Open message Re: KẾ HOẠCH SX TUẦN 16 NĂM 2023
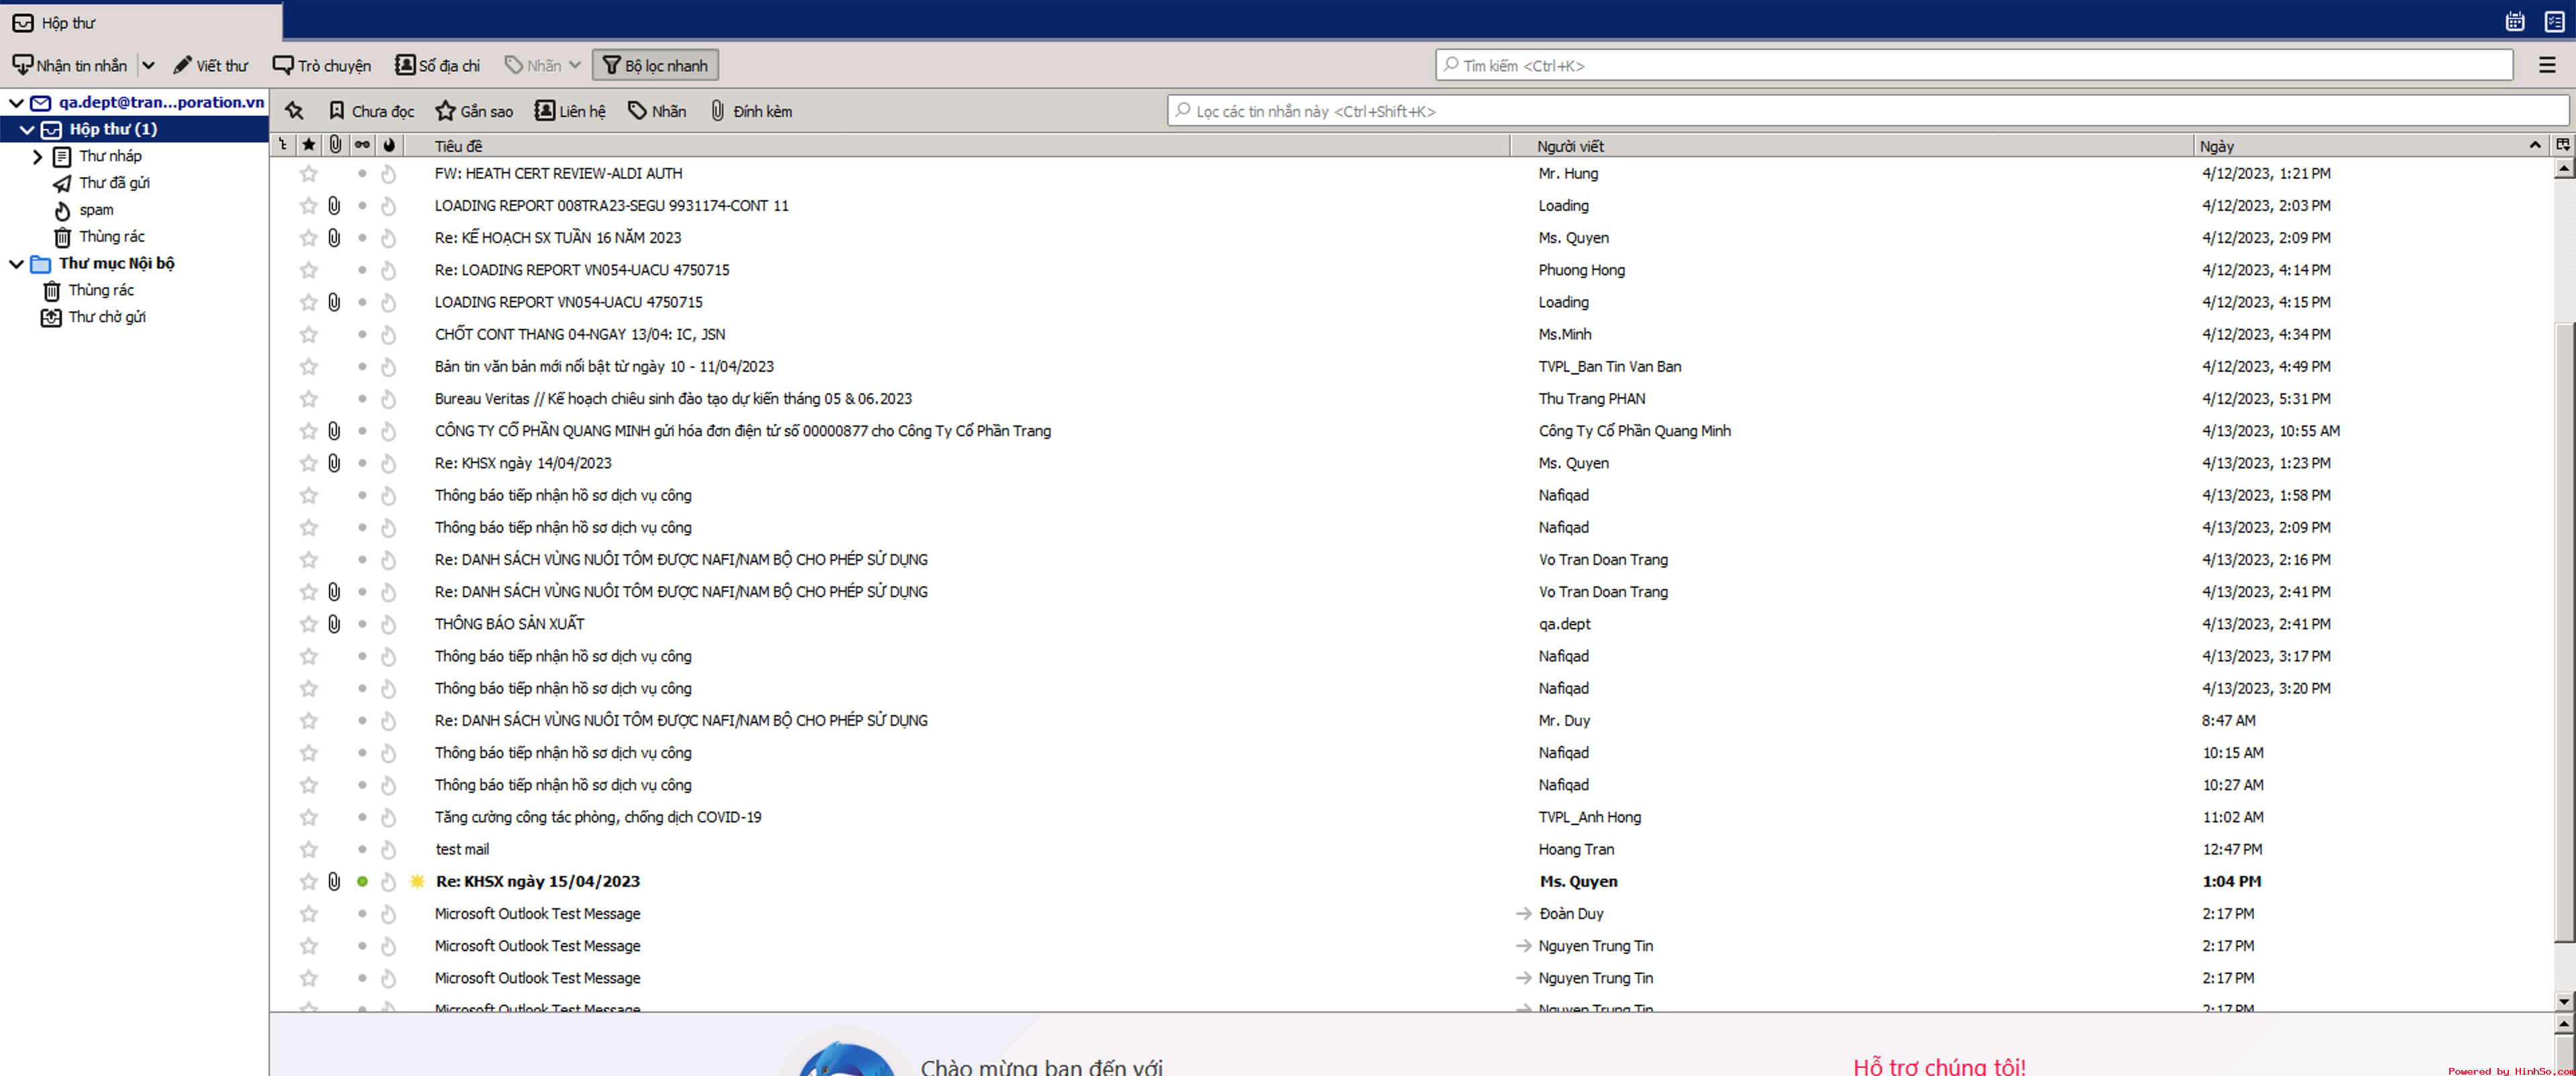Image resolution: width=2576 pixels, height=1076 pixels. pos(557,238)
